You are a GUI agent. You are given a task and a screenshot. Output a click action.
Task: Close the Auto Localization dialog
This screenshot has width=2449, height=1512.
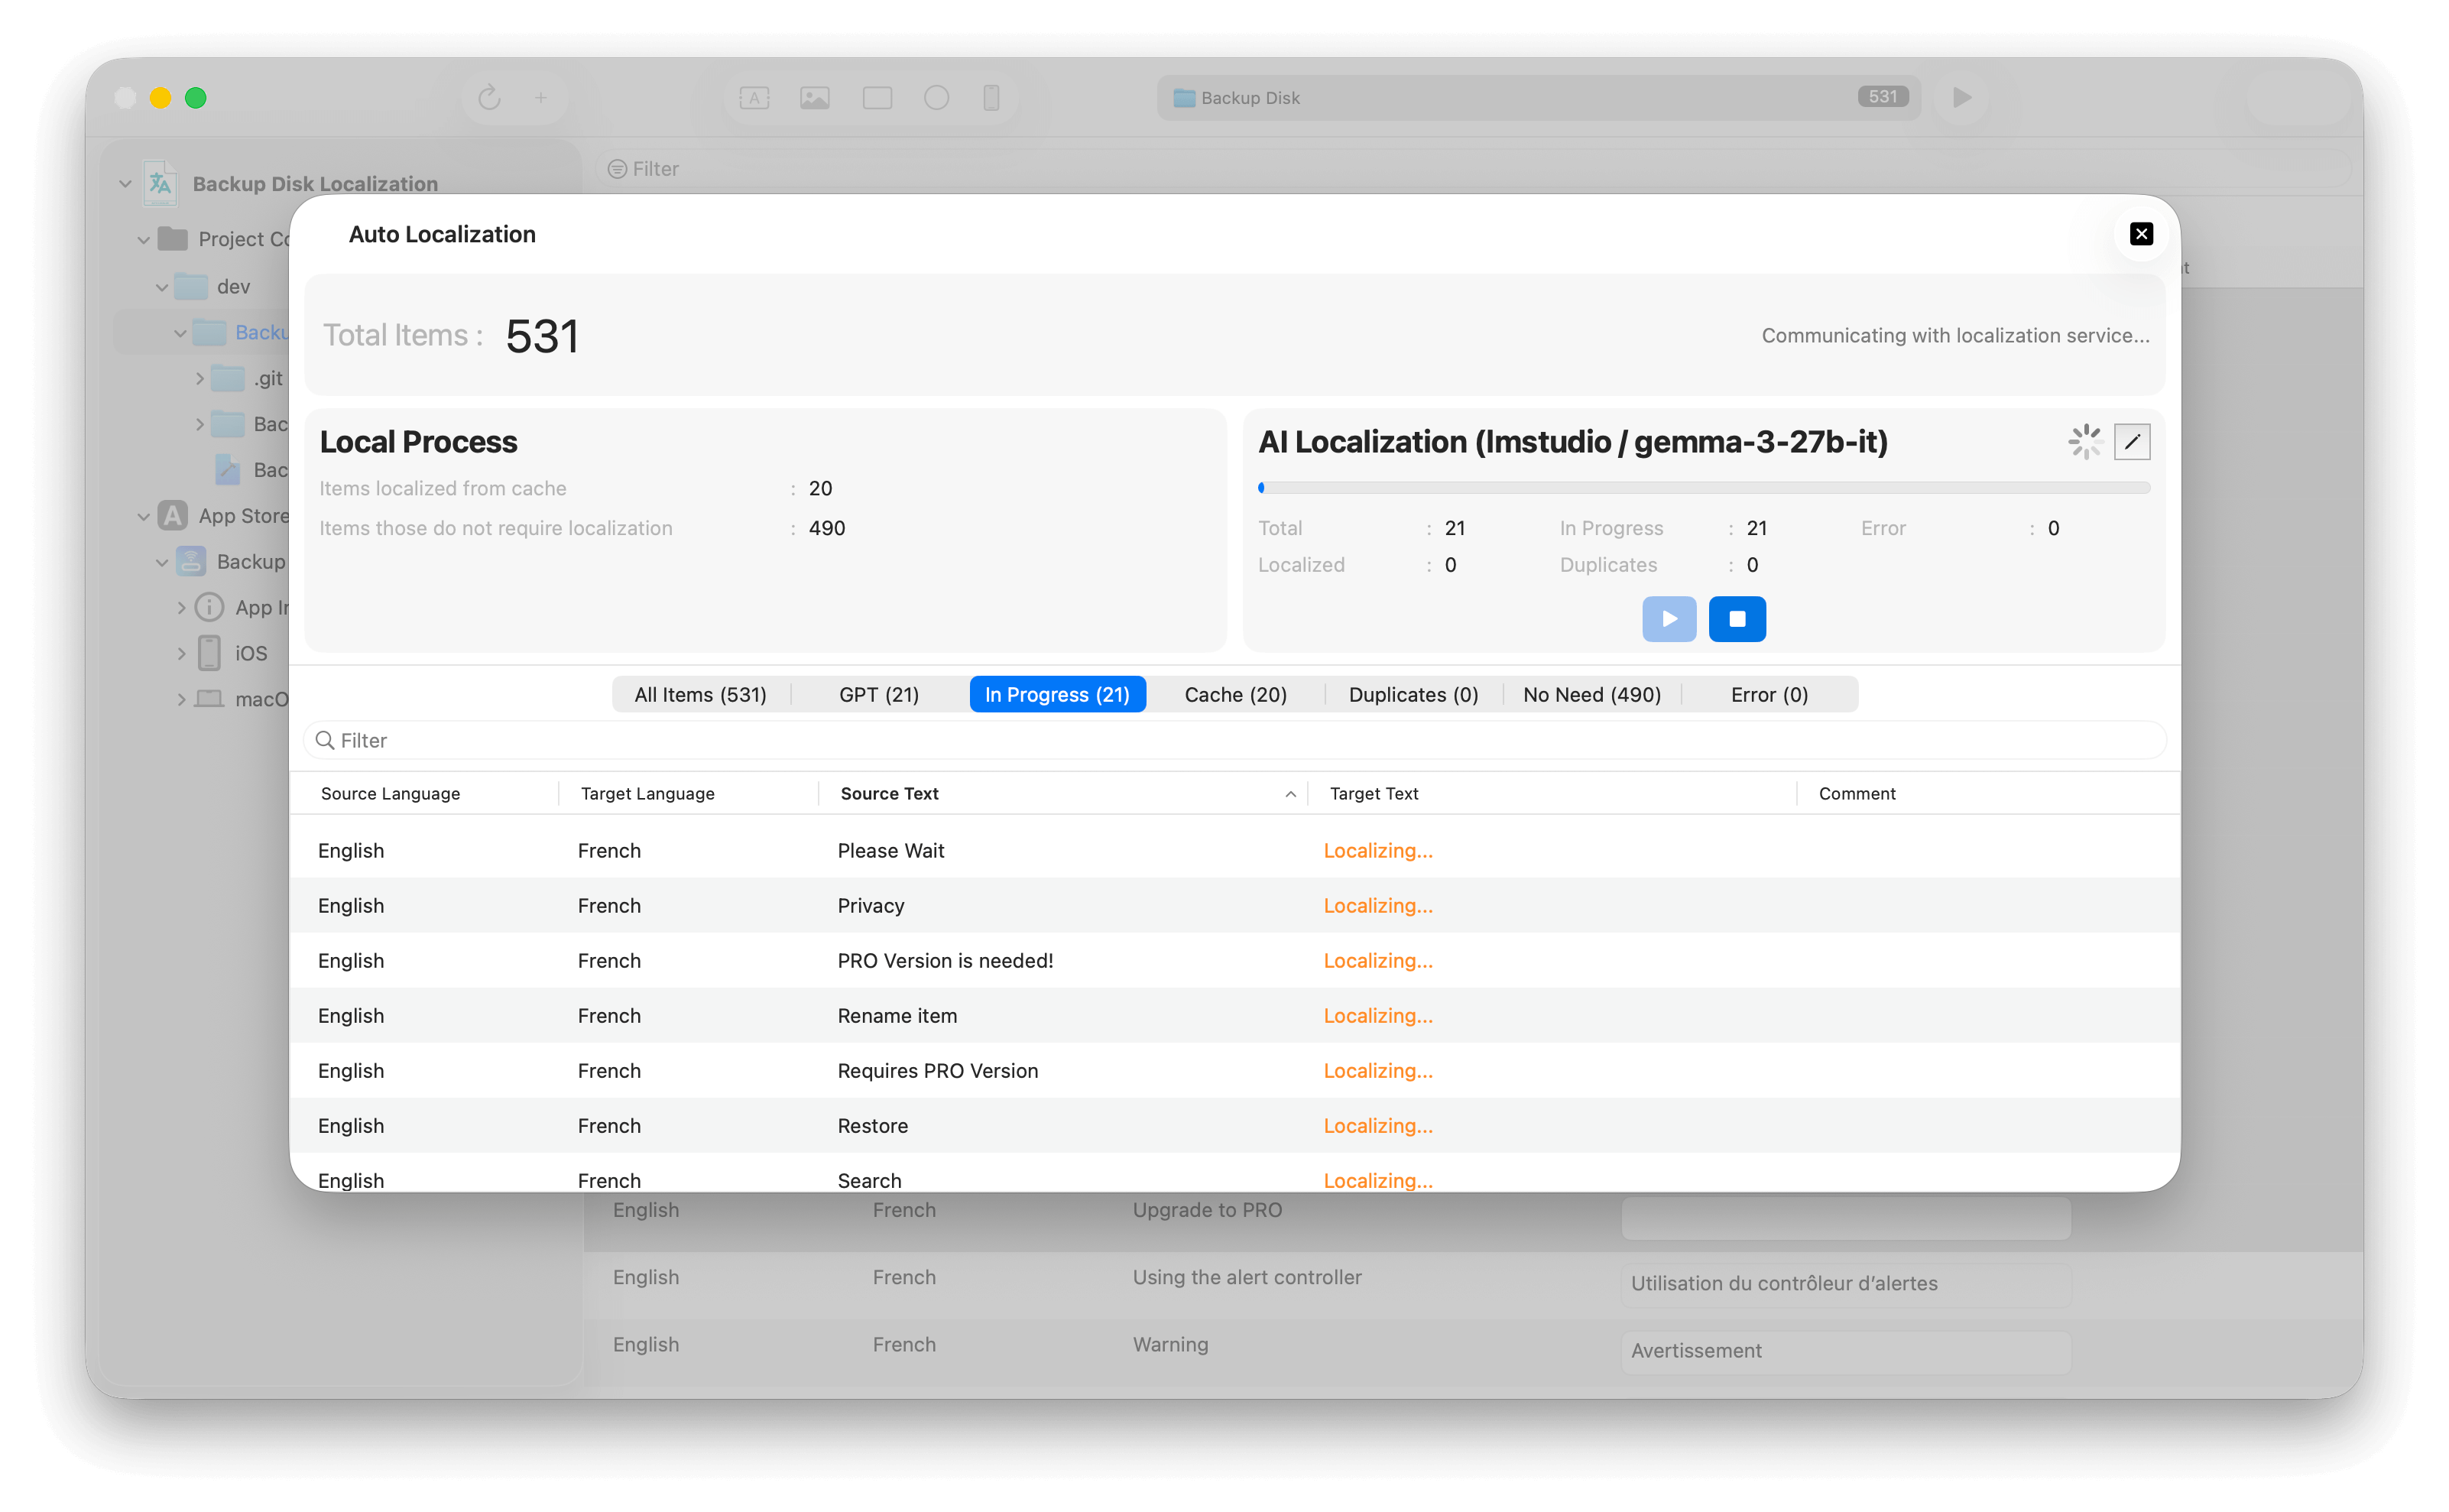(2141, 234)
